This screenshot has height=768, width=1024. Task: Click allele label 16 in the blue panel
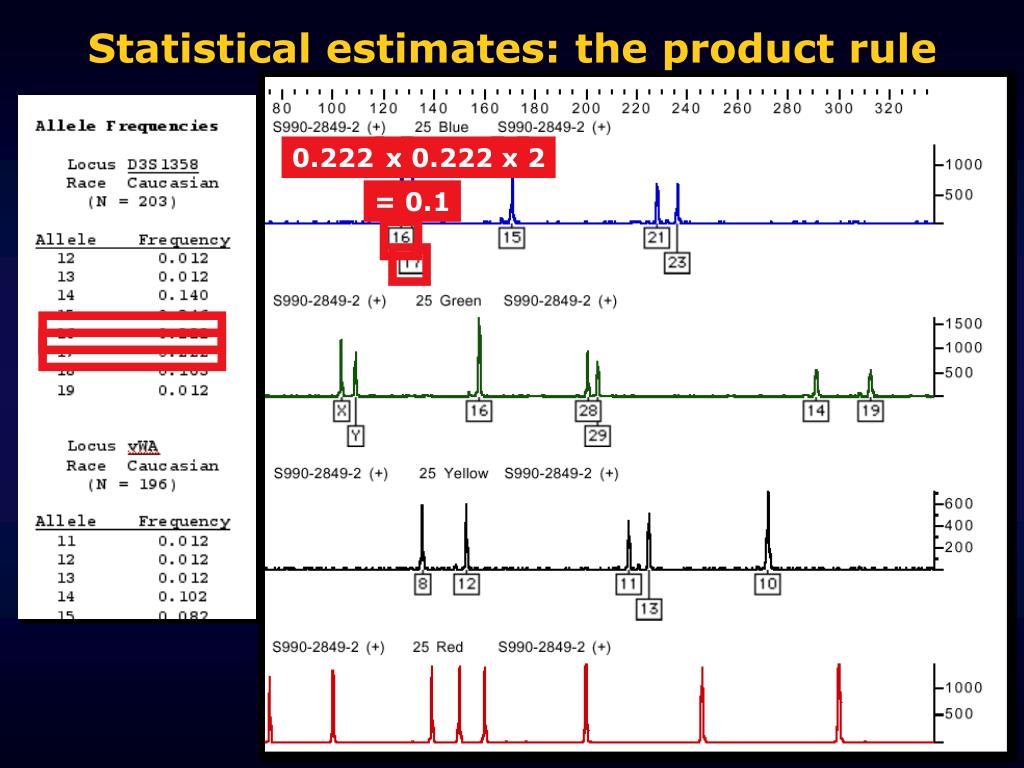[400, 238]
